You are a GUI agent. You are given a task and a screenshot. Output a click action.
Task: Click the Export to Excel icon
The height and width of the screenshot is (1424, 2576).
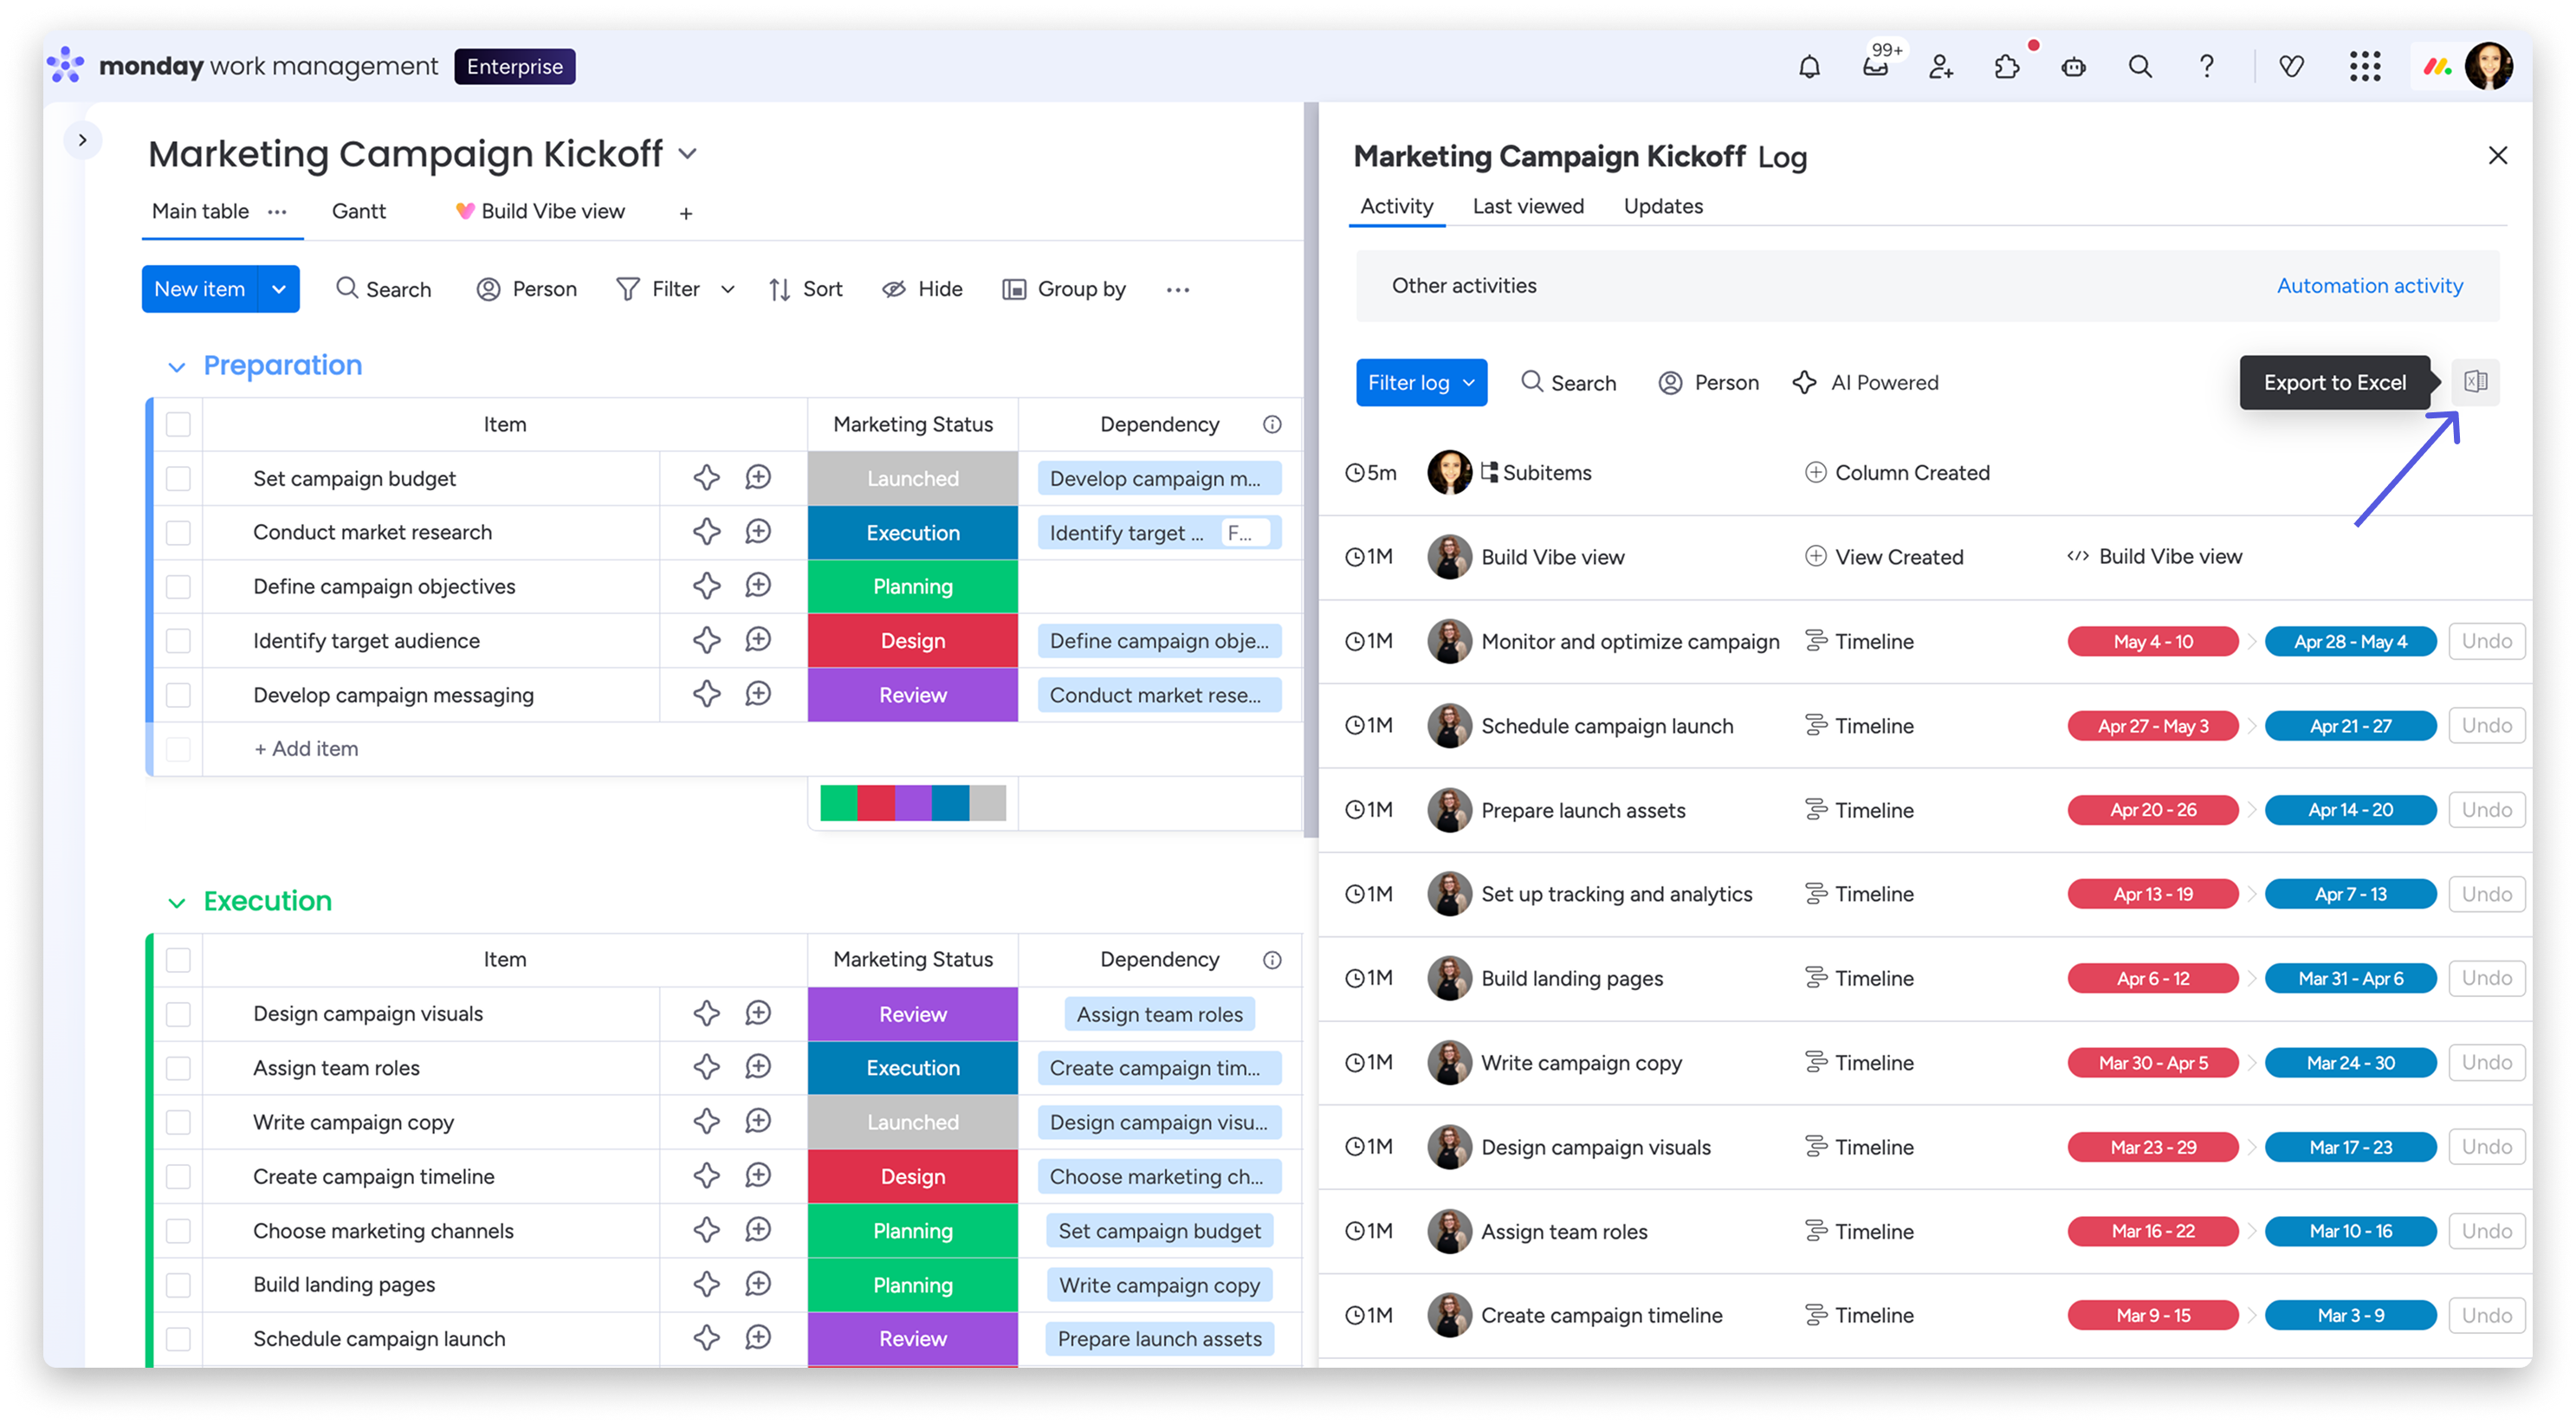pyautogui.click(x=2475, y=382)
